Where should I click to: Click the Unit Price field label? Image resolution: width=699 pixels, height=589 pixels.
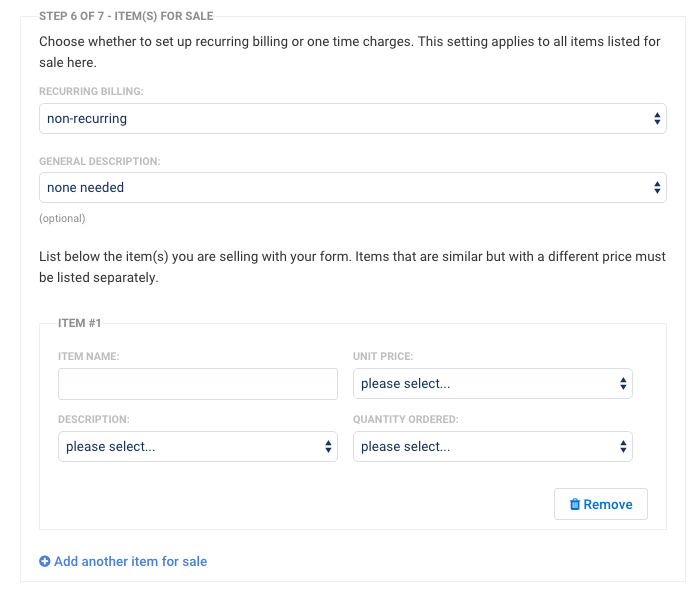point(383,356)
